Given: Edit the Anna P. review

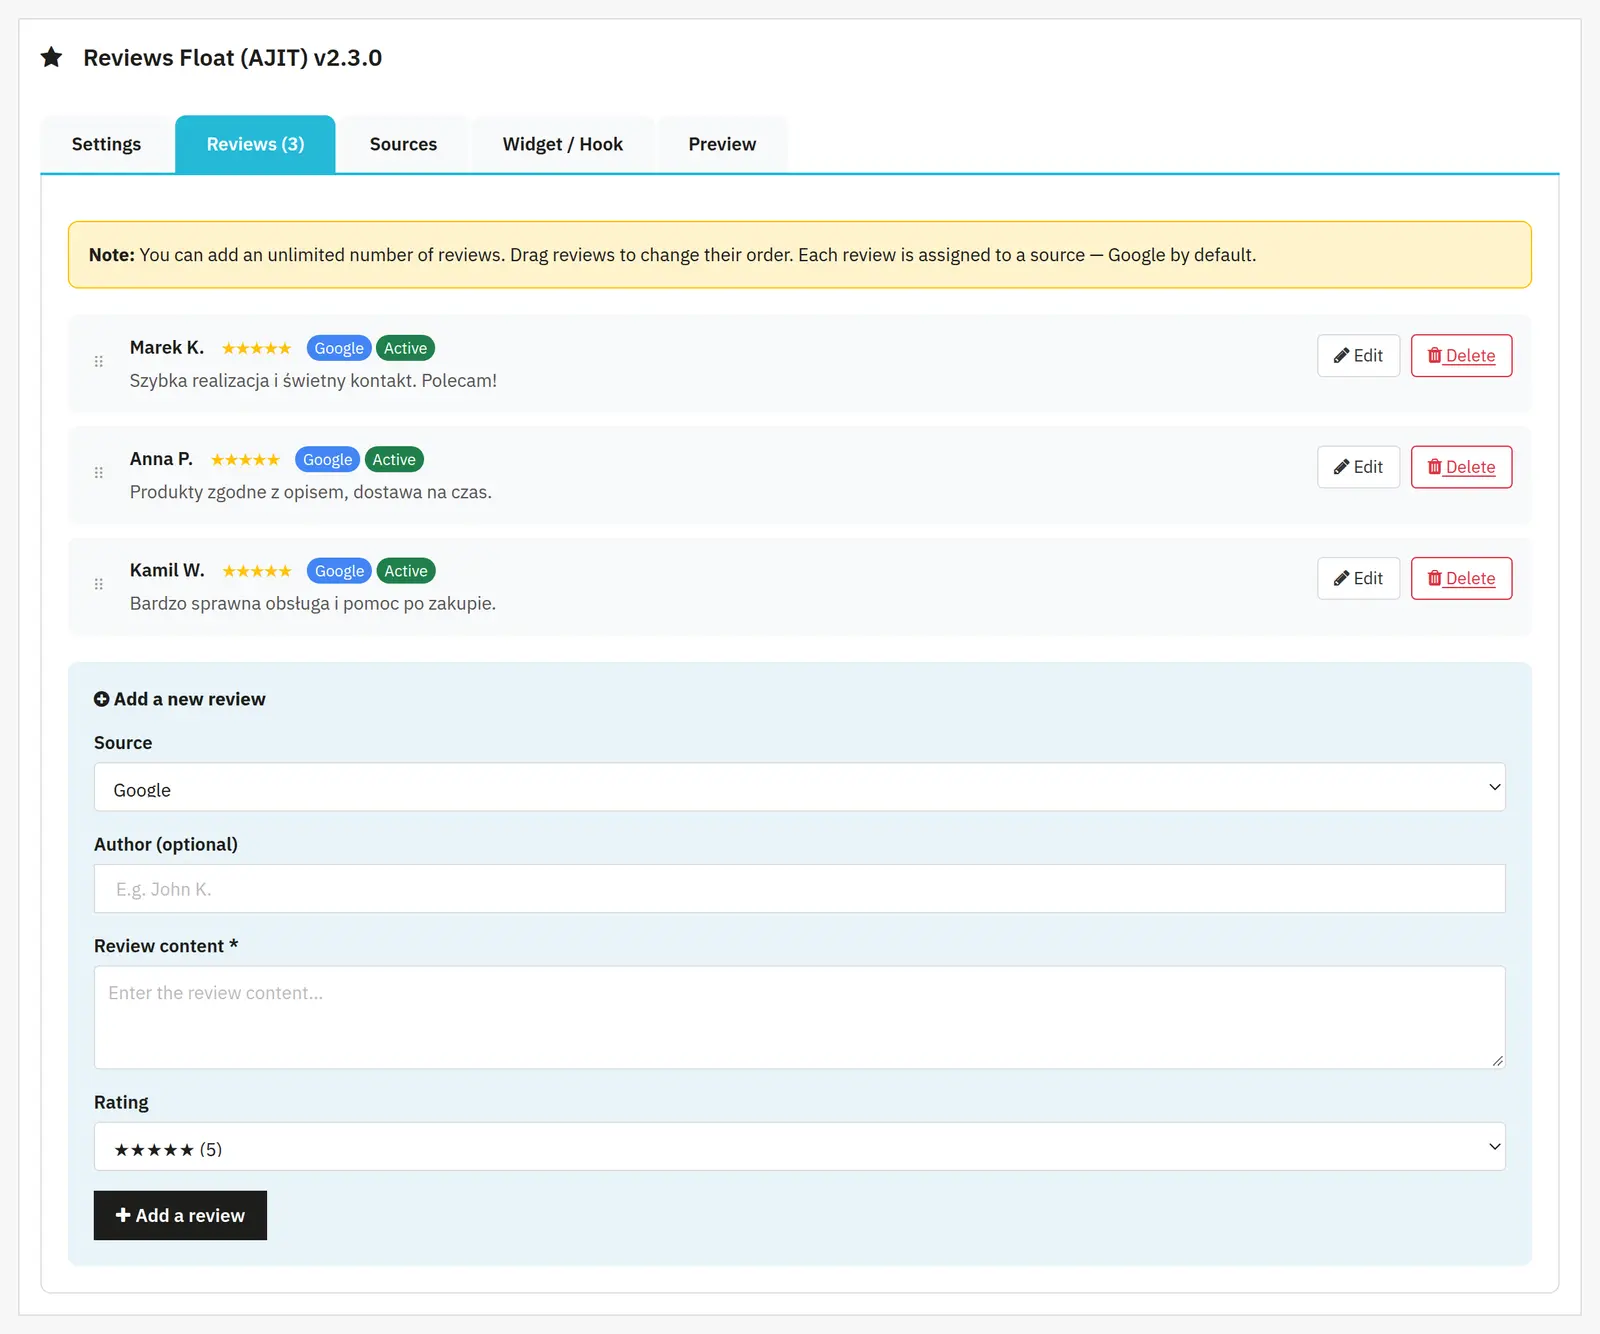Looking at the screenshot, I should click(1358, 467).
